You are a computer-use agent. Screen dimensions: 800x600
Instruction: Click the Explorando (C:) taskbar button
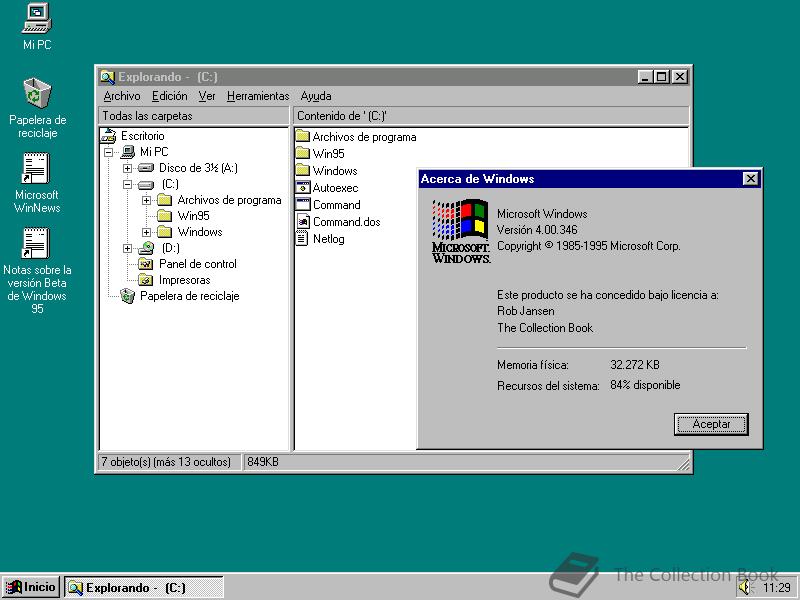pyautogui.click(x=144, y=587)
